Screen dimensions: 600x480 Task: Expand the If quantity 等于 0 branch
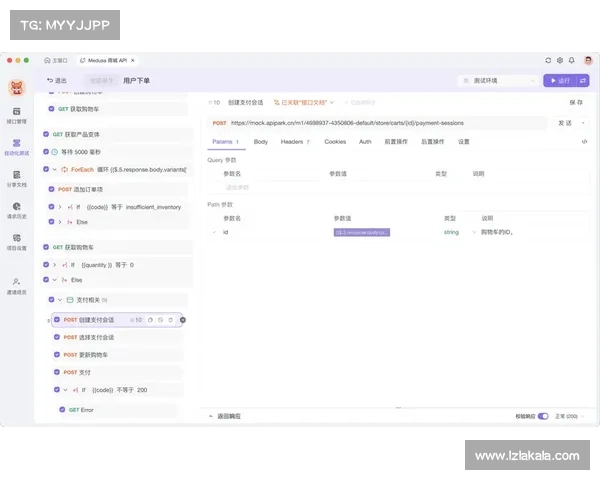click(55, 265)
